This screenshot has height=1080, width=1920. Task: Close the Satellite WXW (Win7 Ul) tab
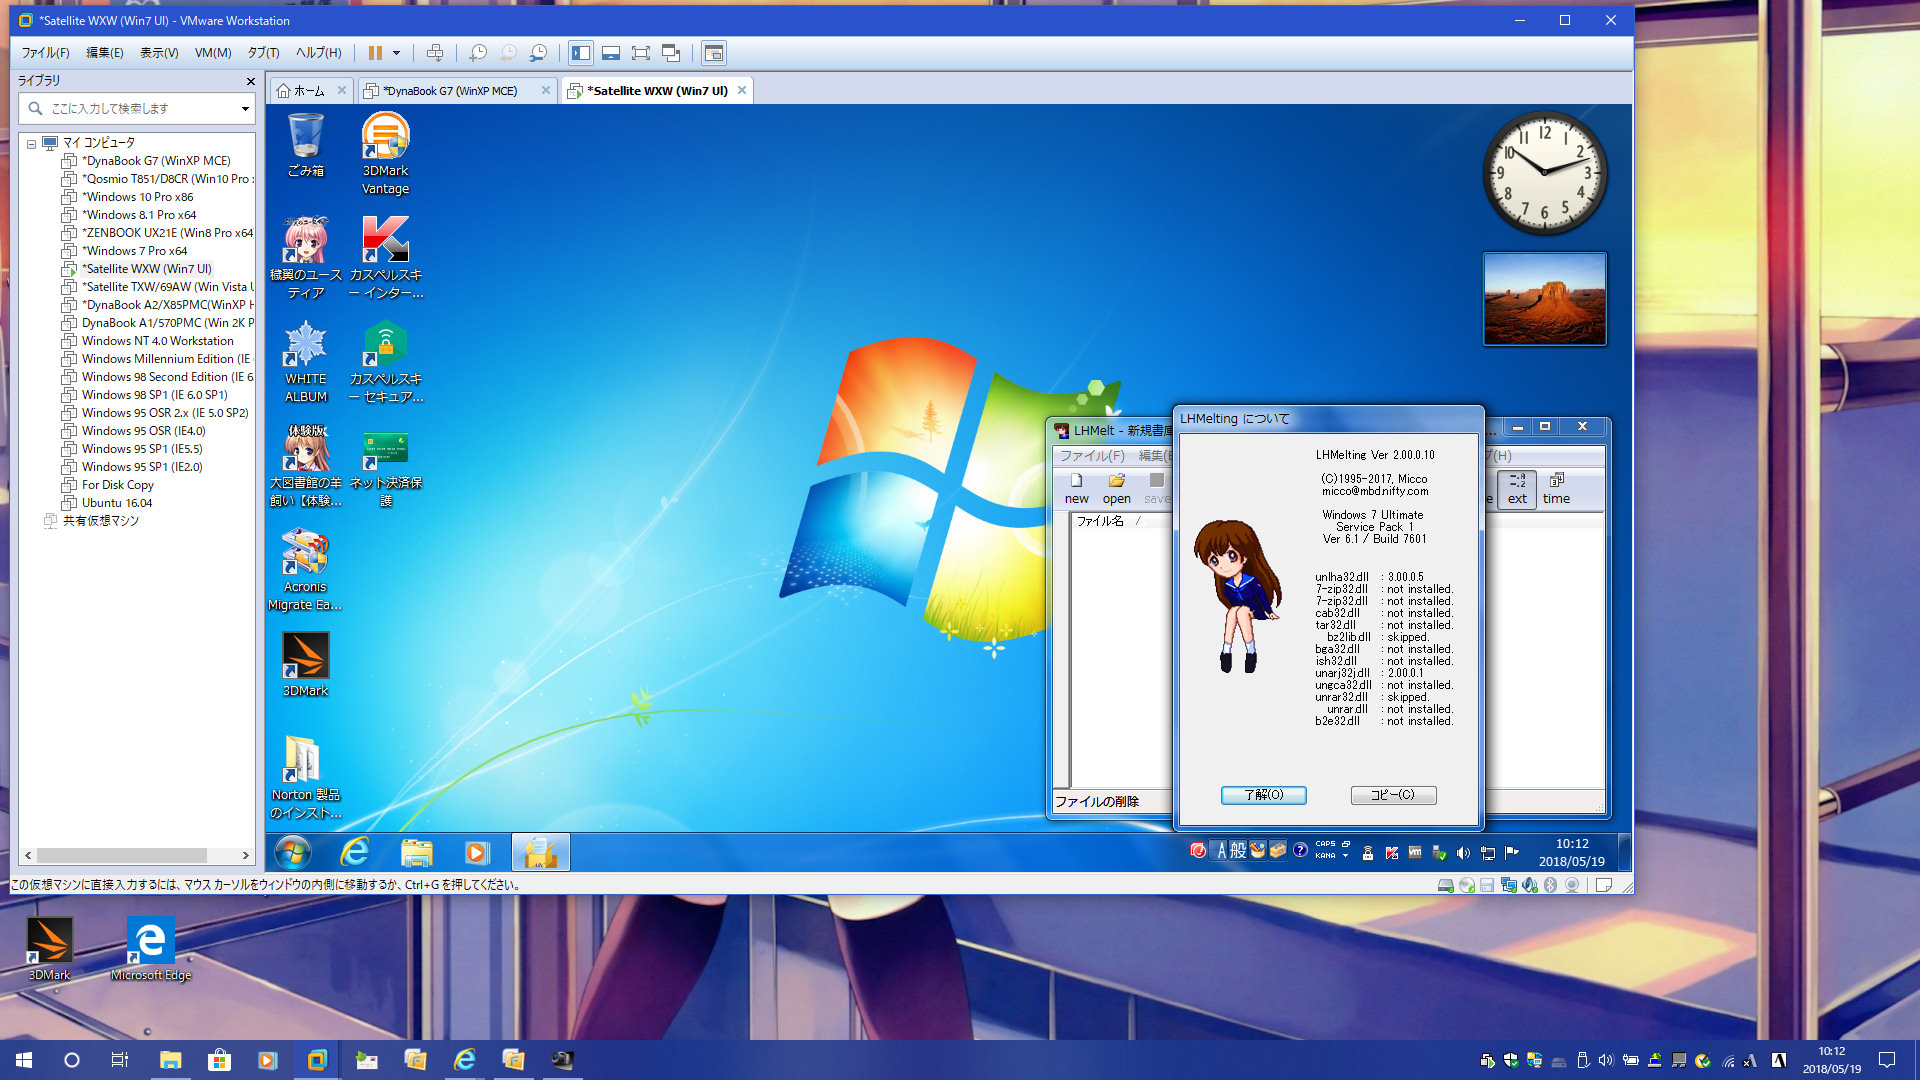click(742, 90)
